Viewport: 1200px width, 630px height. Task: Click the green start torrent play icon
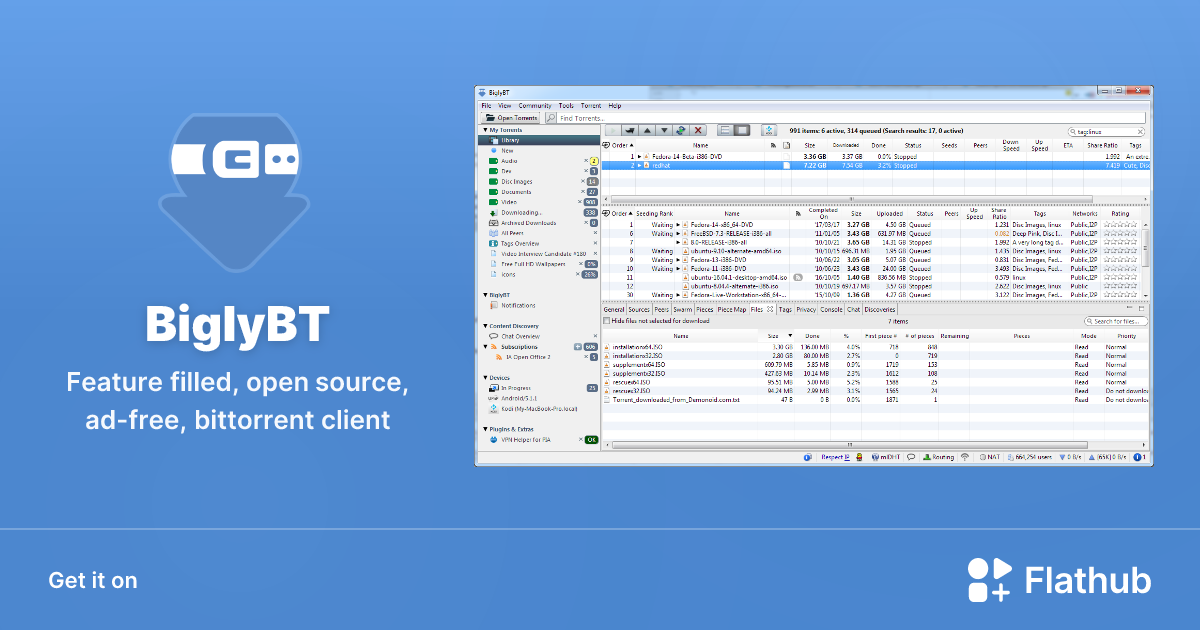pos(613,130)
